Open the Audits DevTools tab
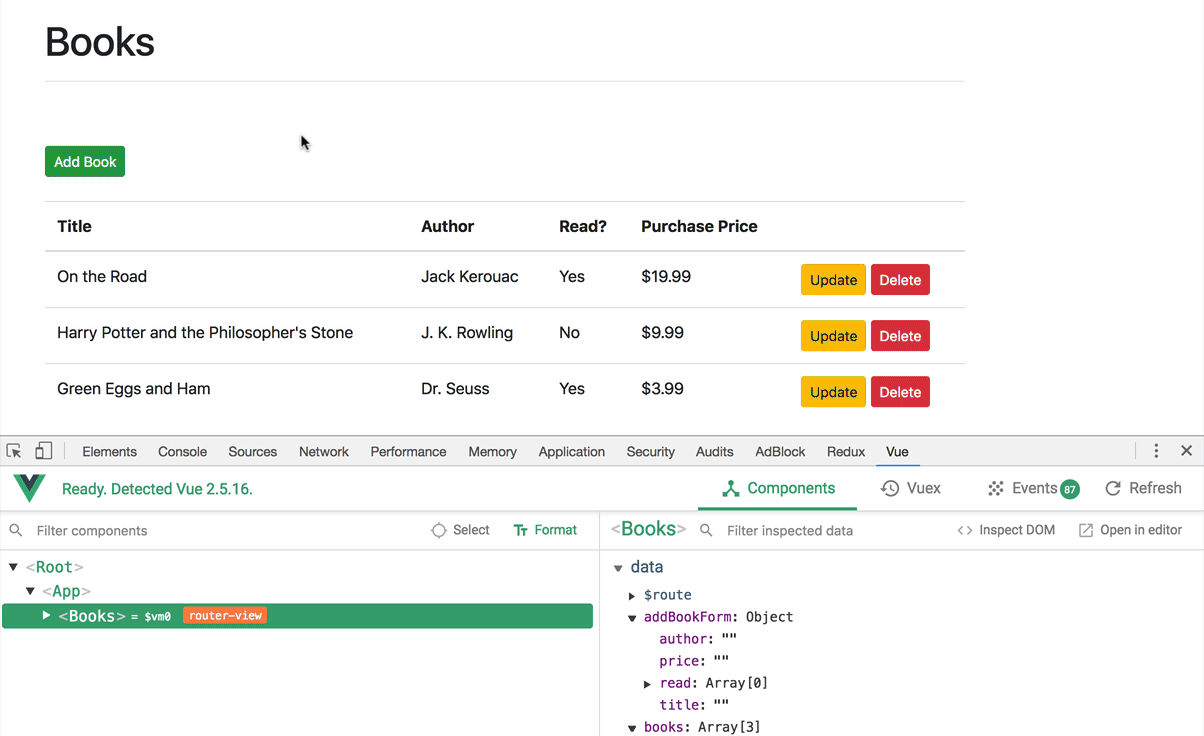This screenshot has height=736, width=1204. [714, 451]
